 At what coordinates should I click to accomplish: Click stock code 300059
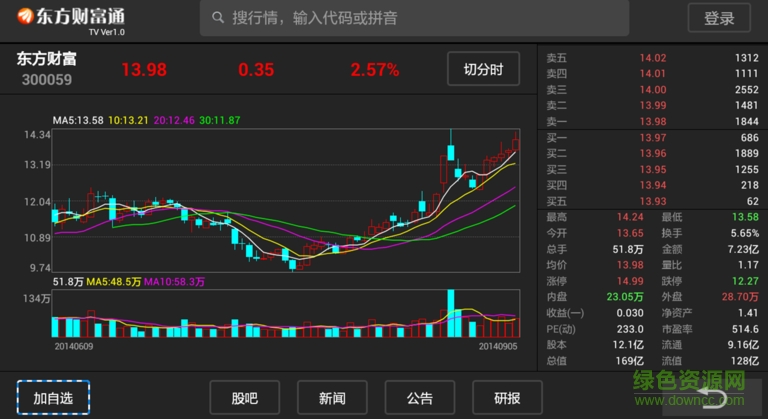pos(47,79)
